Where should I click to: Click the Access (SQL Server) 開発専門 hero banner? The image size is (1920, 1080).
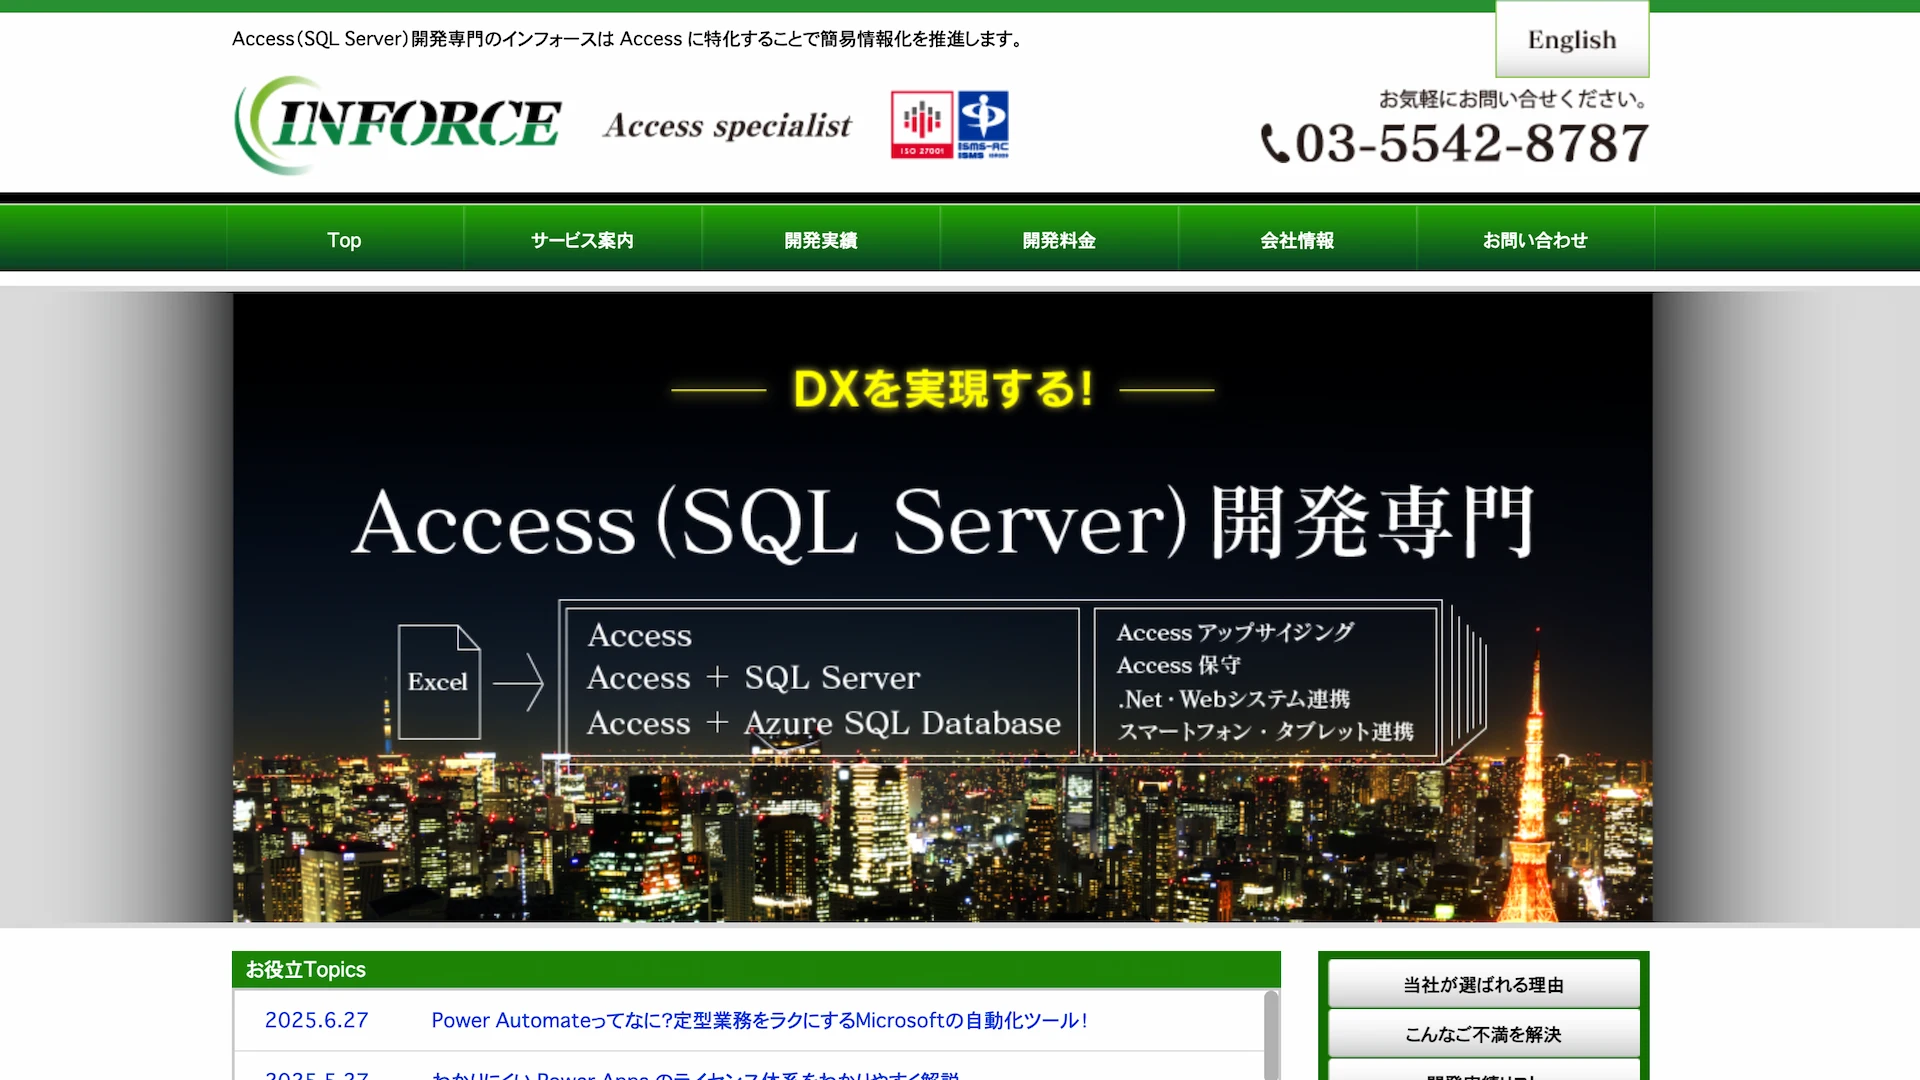(x=942, y=607)
